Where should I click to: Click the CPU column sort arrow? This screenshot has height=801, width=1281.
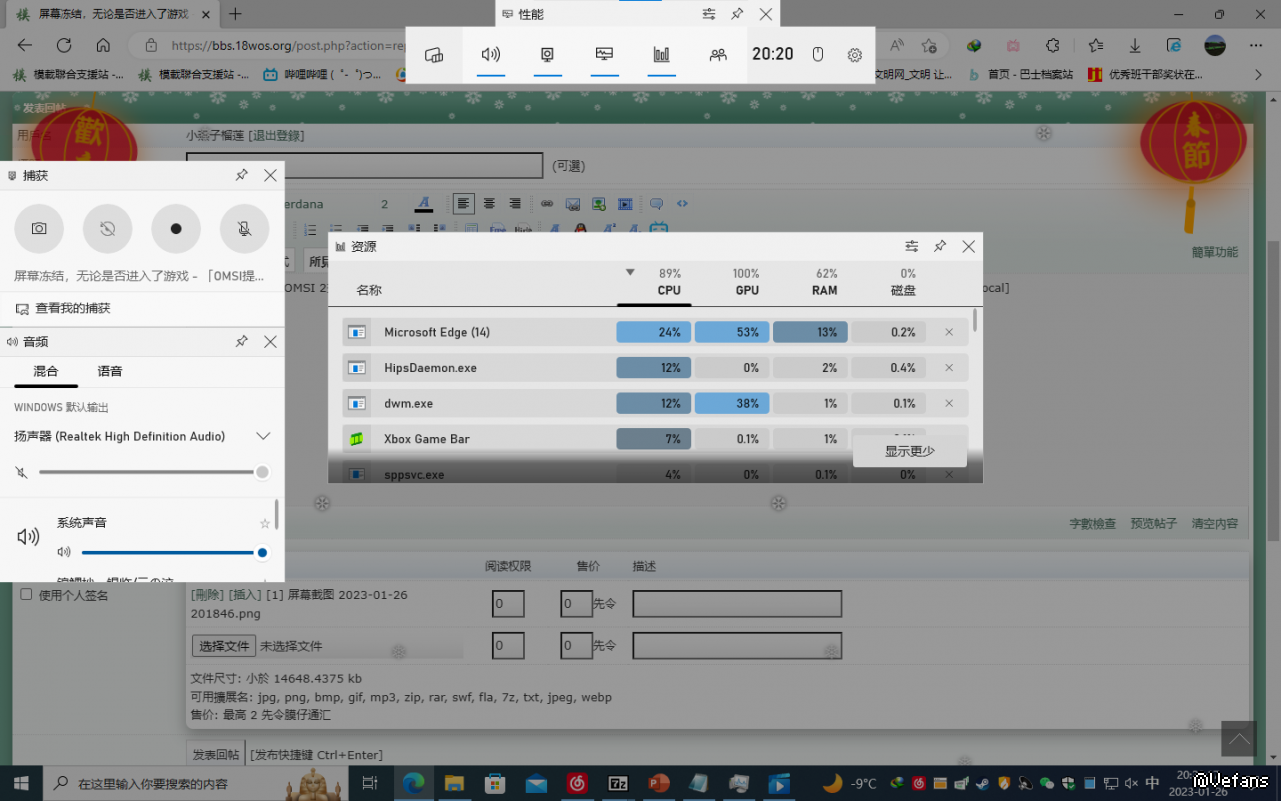(x=630, y=272)
